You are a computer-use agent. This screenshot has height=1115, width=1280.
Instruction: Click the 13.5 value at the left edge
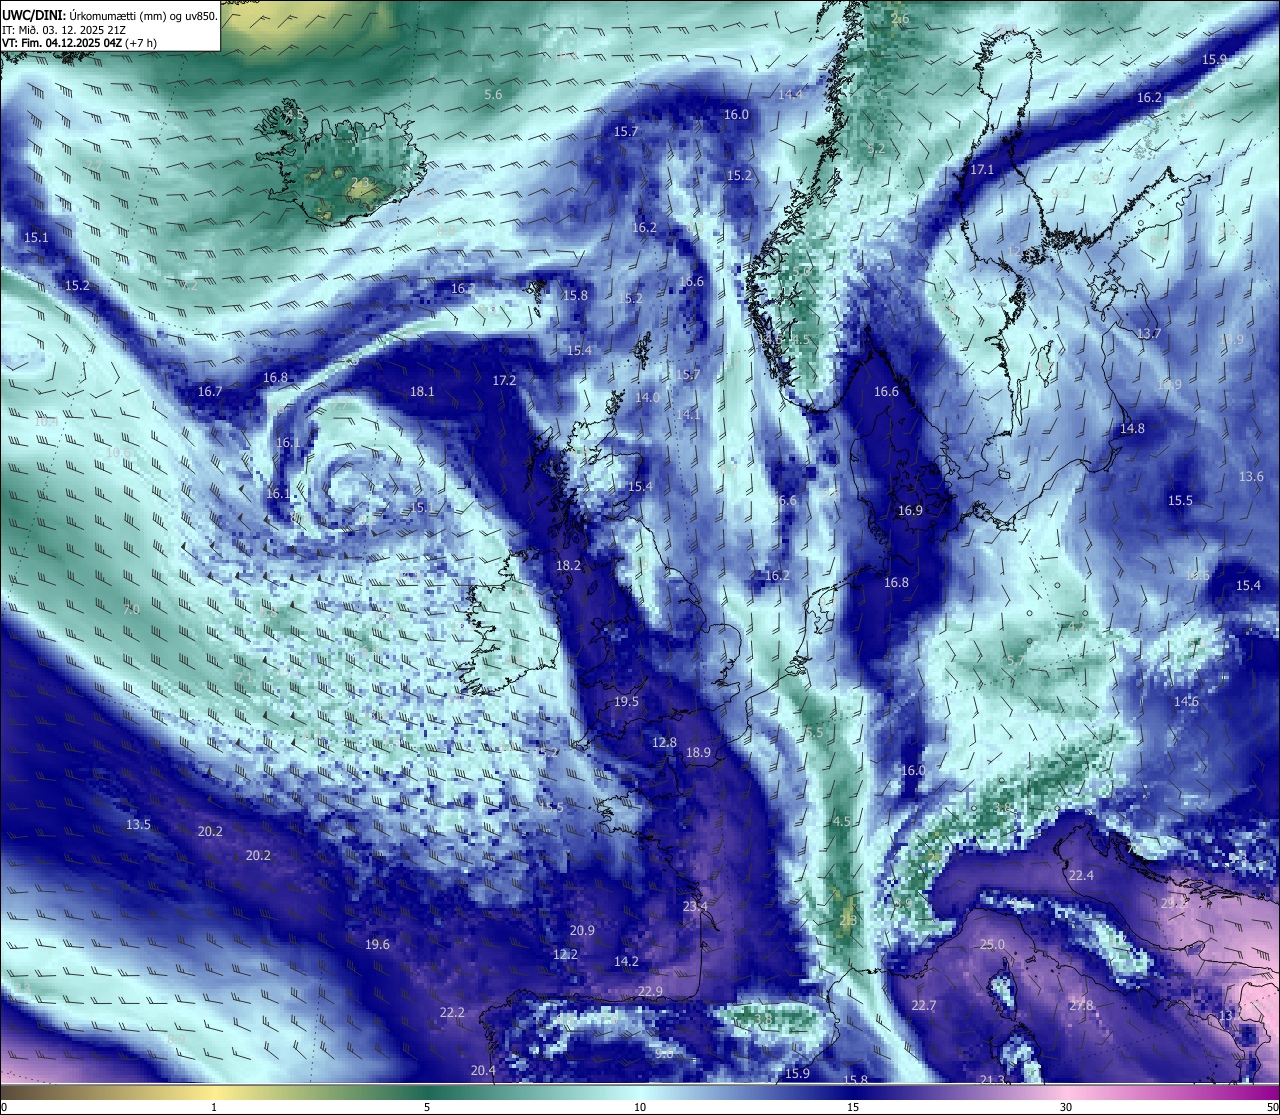pyautogui.click(x=138, y=825)
